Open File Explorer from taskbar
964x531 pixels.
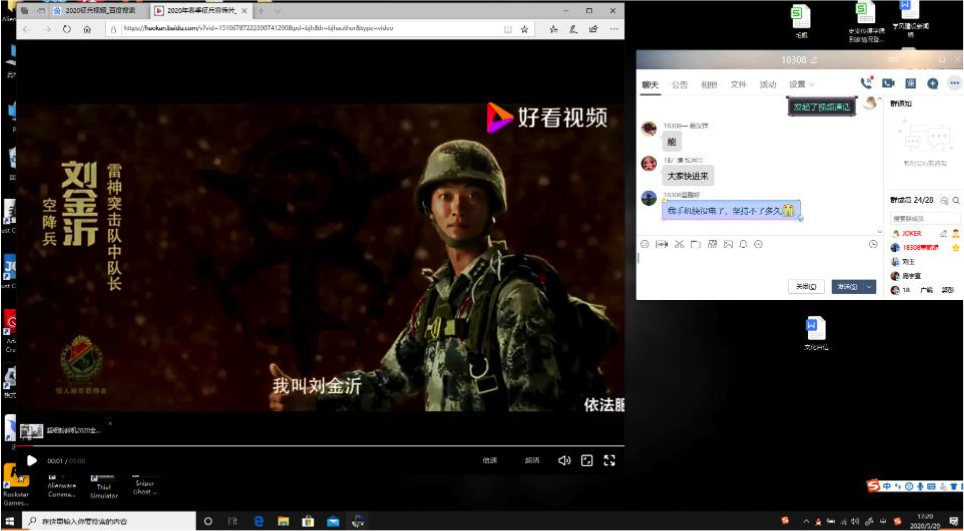(x=283, y=521)
